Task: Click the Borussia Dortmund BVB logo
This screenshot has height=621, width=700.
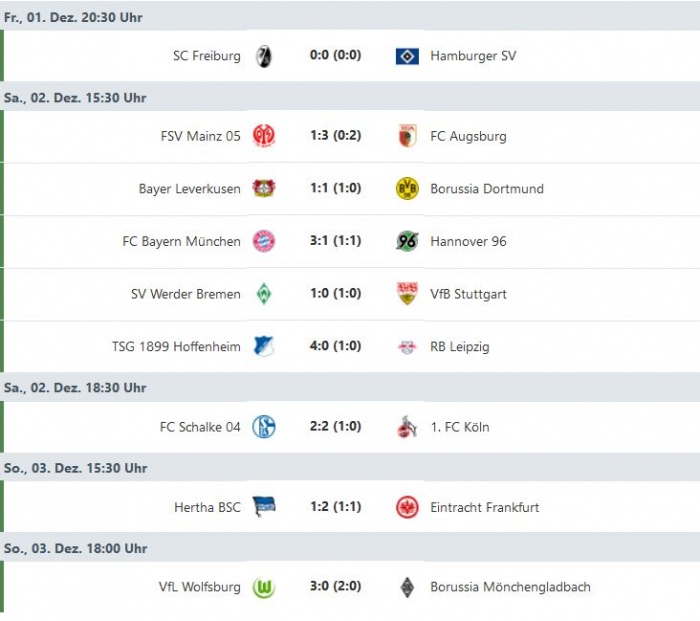Action: point(407,188)
